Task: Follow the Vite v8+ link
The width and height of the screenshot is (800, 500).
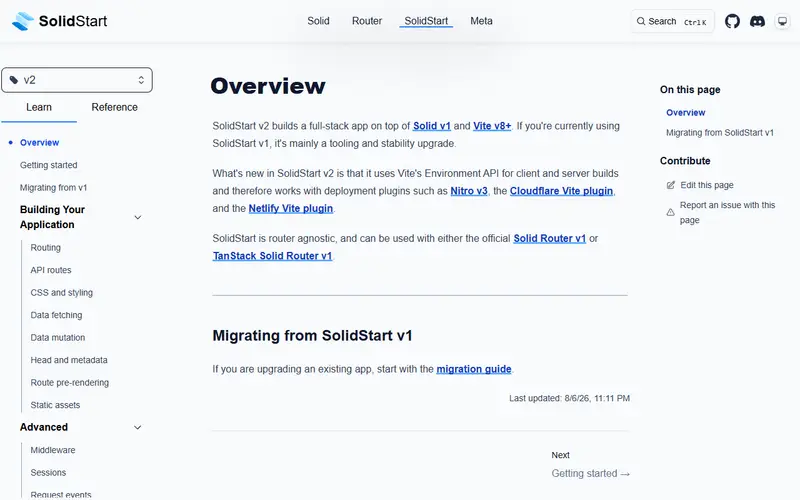Action: [492, 126]
